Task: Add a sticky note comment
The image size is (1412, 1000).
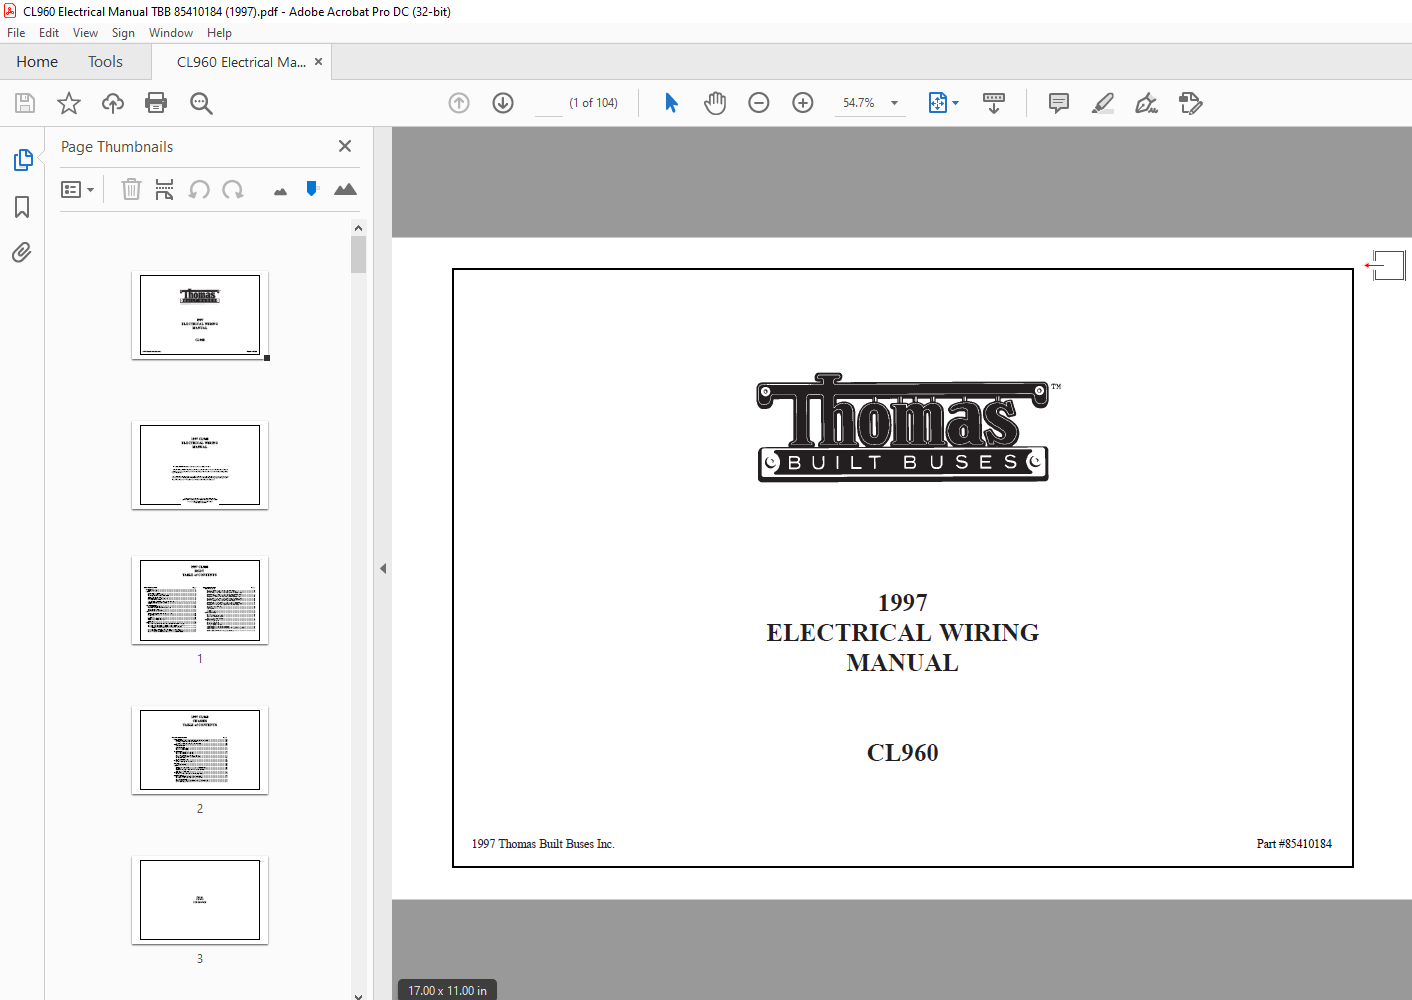Action: (1059, 103)
